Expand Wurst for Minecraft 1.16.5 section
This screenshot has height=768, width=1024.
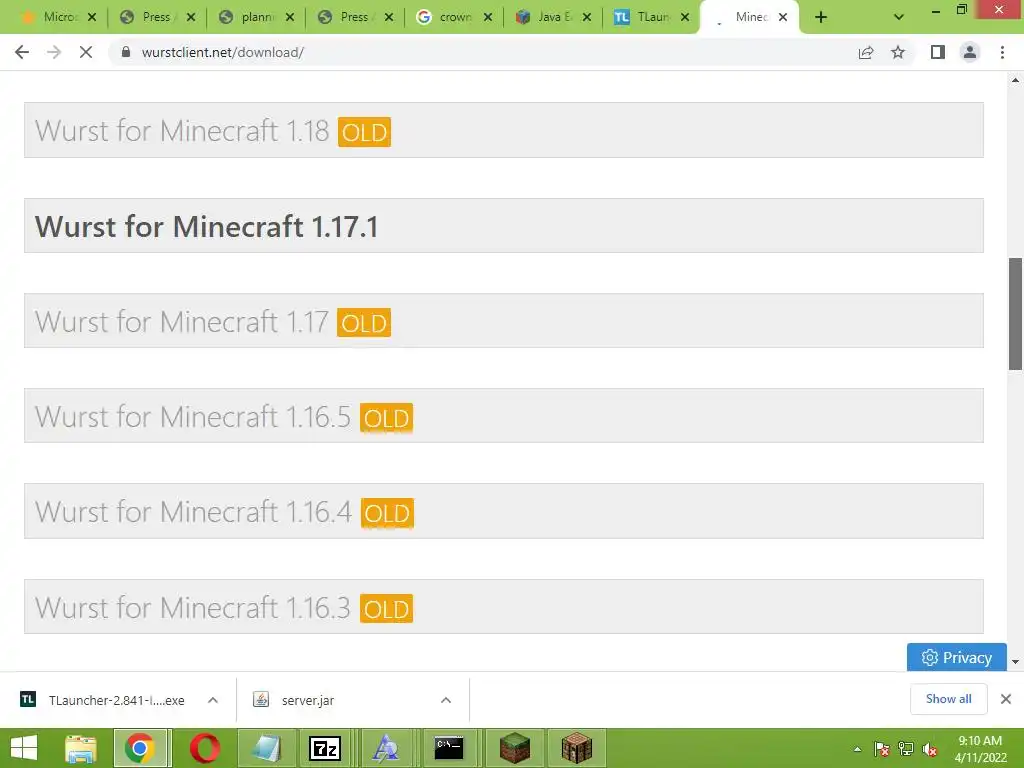tap(504, 416)
